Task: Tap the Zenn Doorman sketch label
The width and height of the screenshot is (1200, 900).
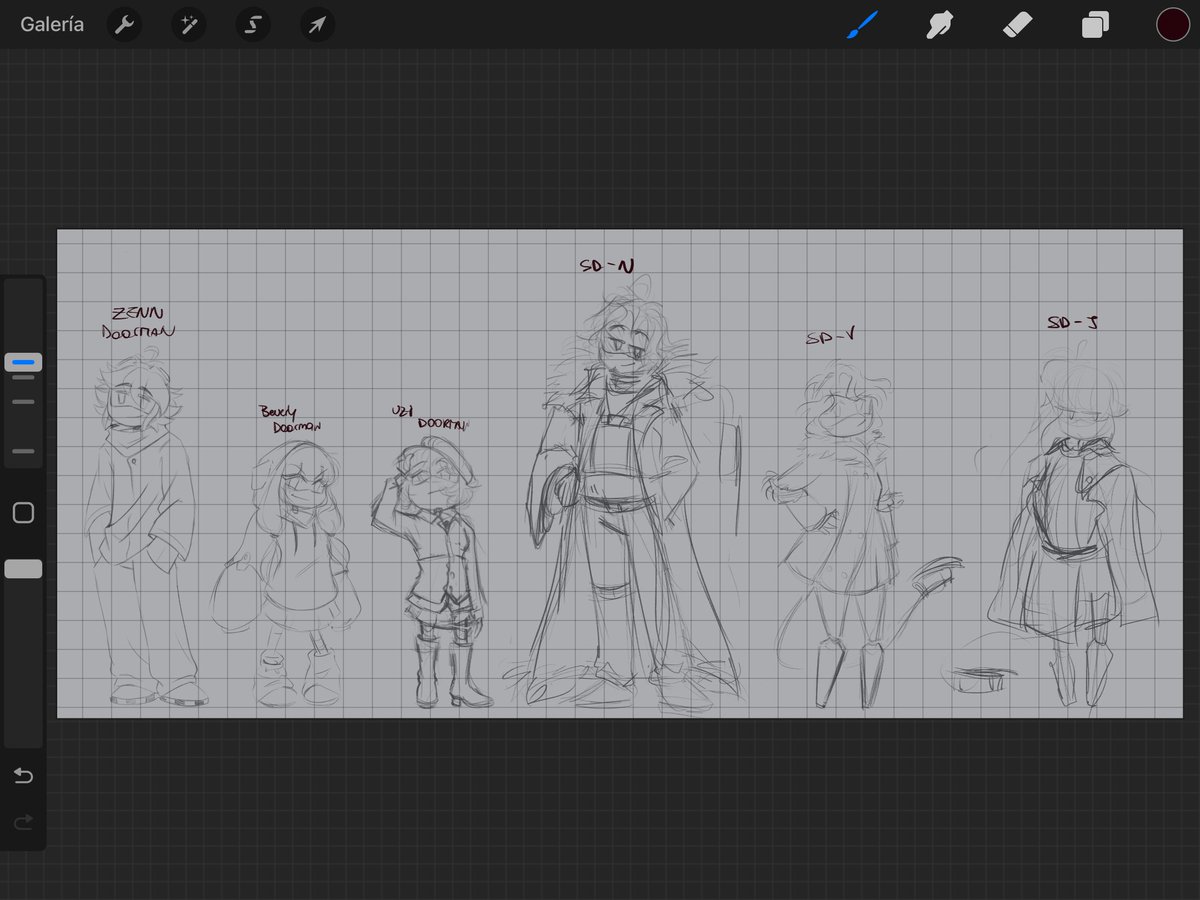Action: 138,320
